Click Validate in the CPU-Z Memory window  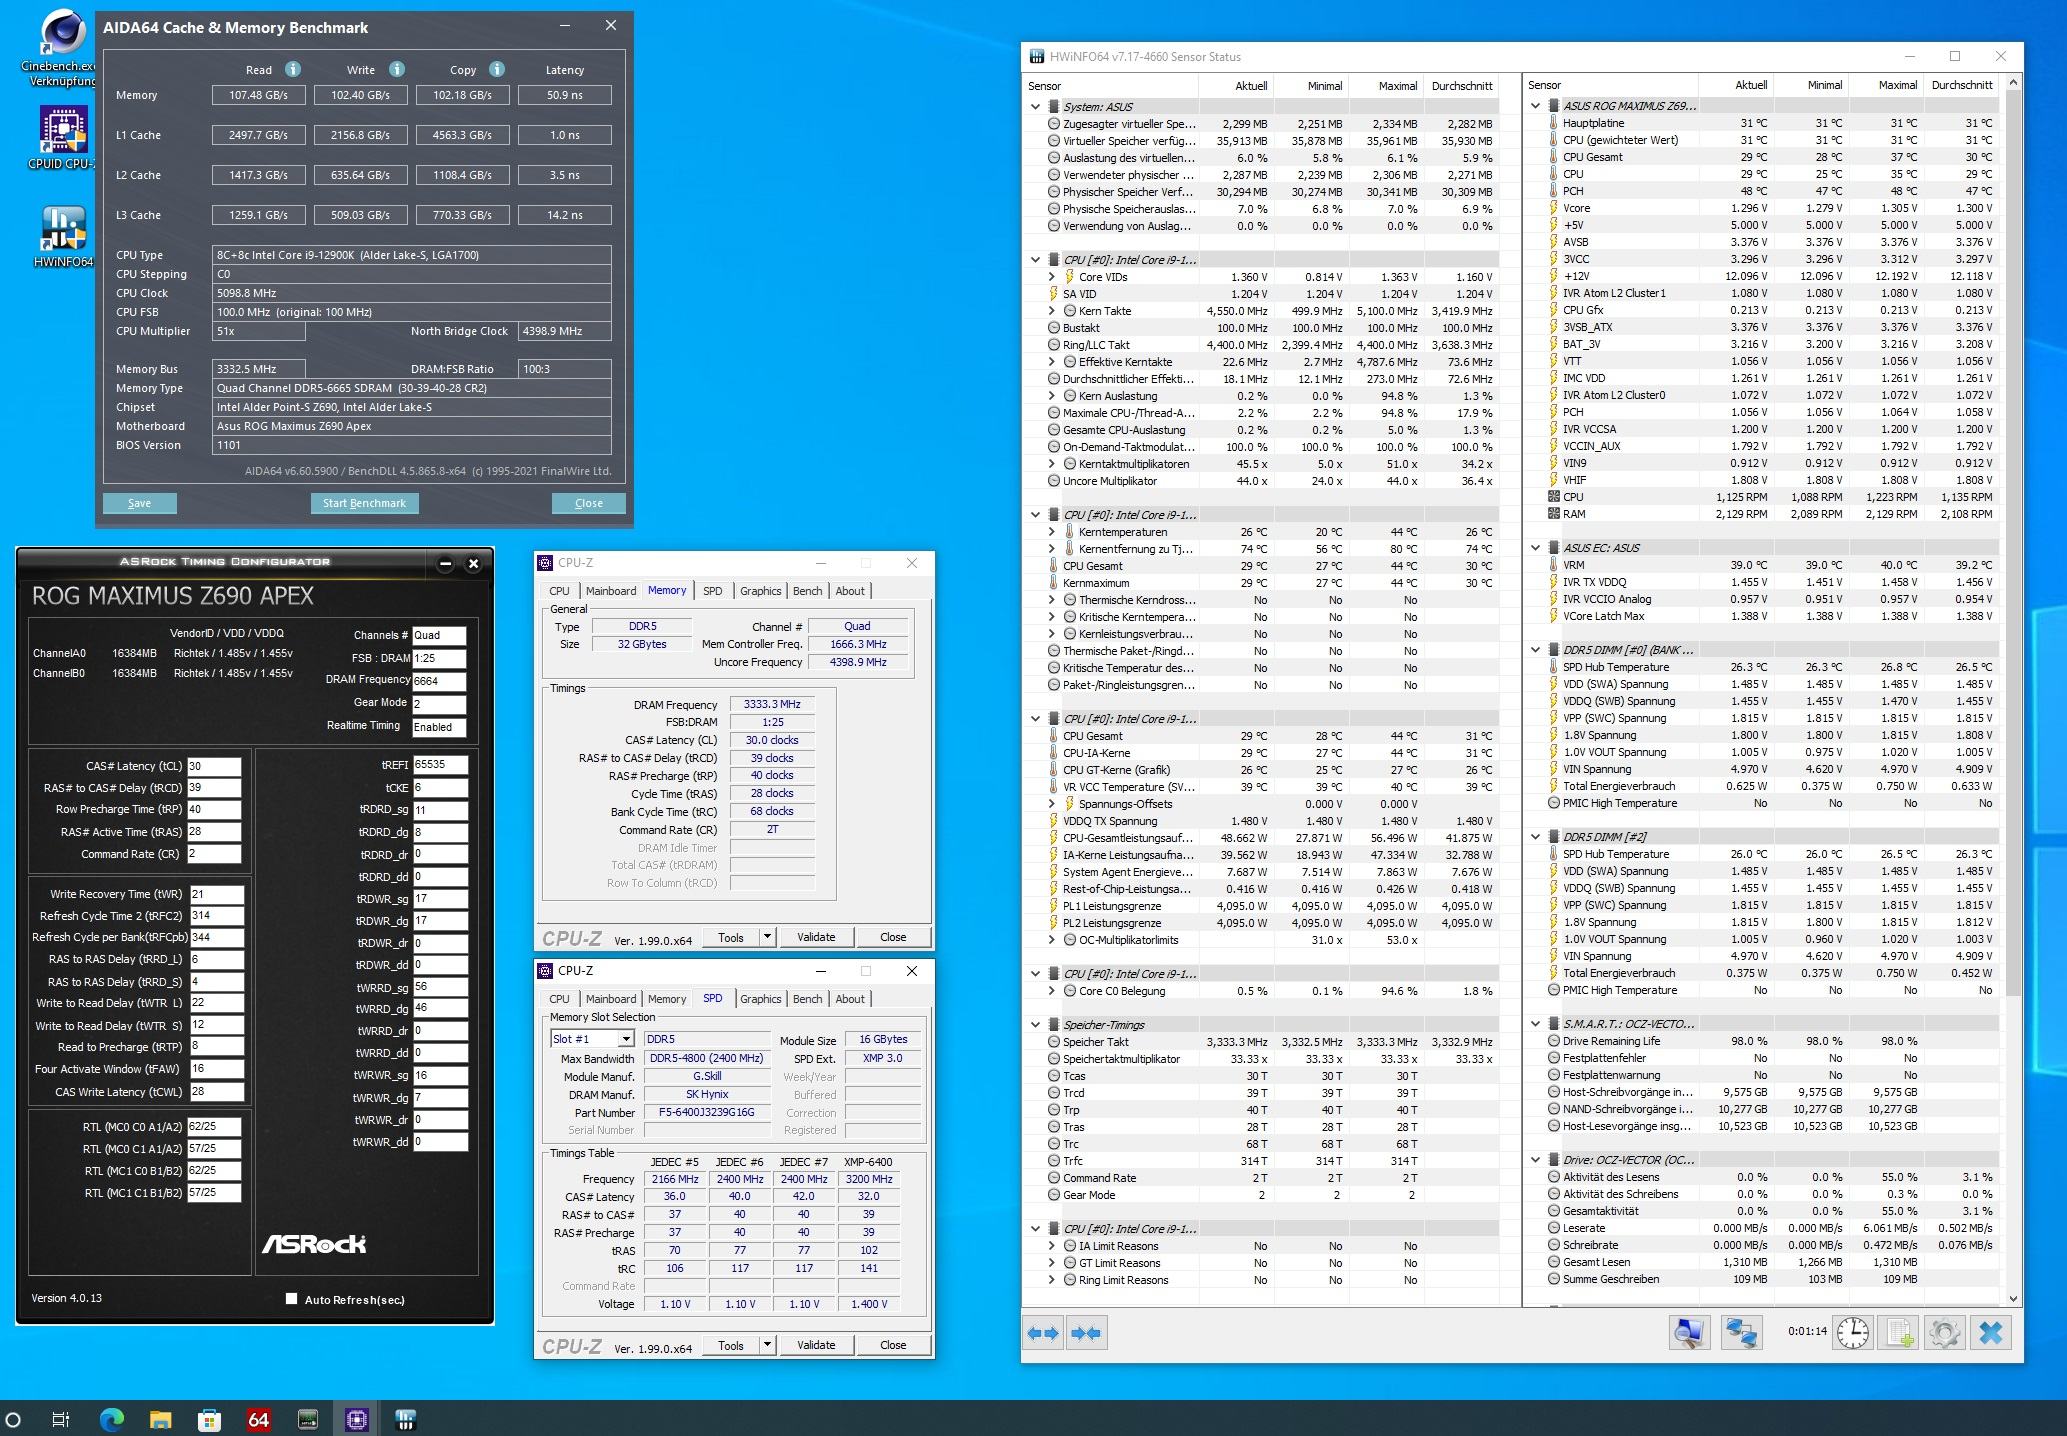click(x=816, y=937)
